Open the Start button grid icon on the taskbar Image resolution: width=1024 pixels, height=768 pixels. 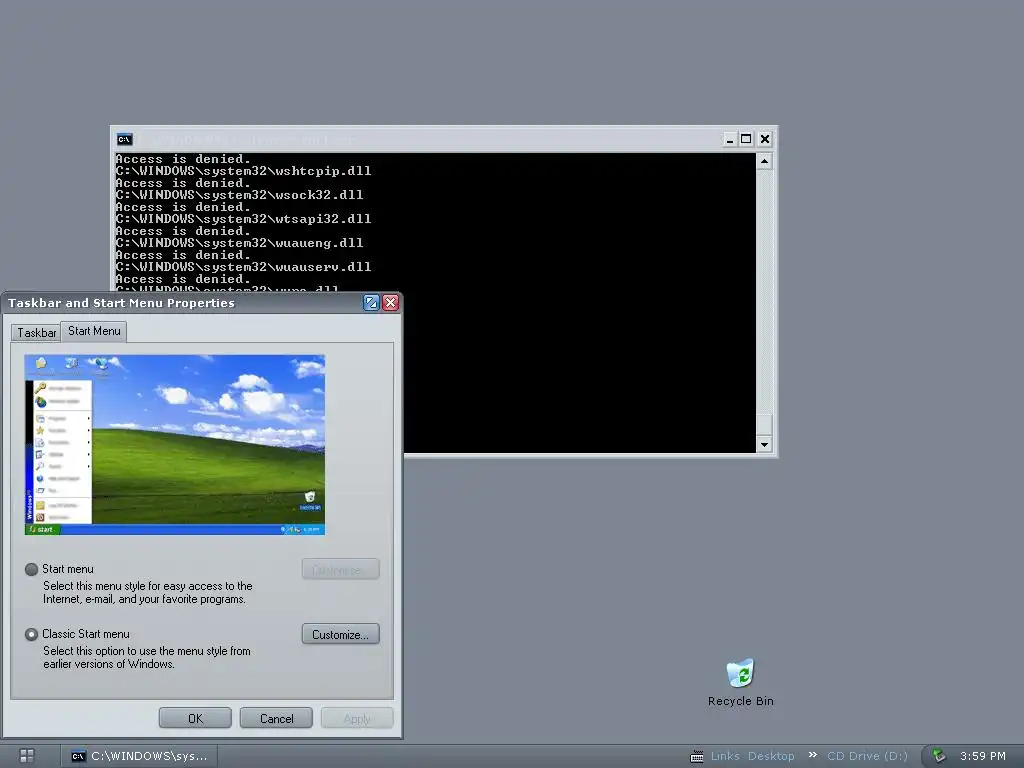[27, 756]
